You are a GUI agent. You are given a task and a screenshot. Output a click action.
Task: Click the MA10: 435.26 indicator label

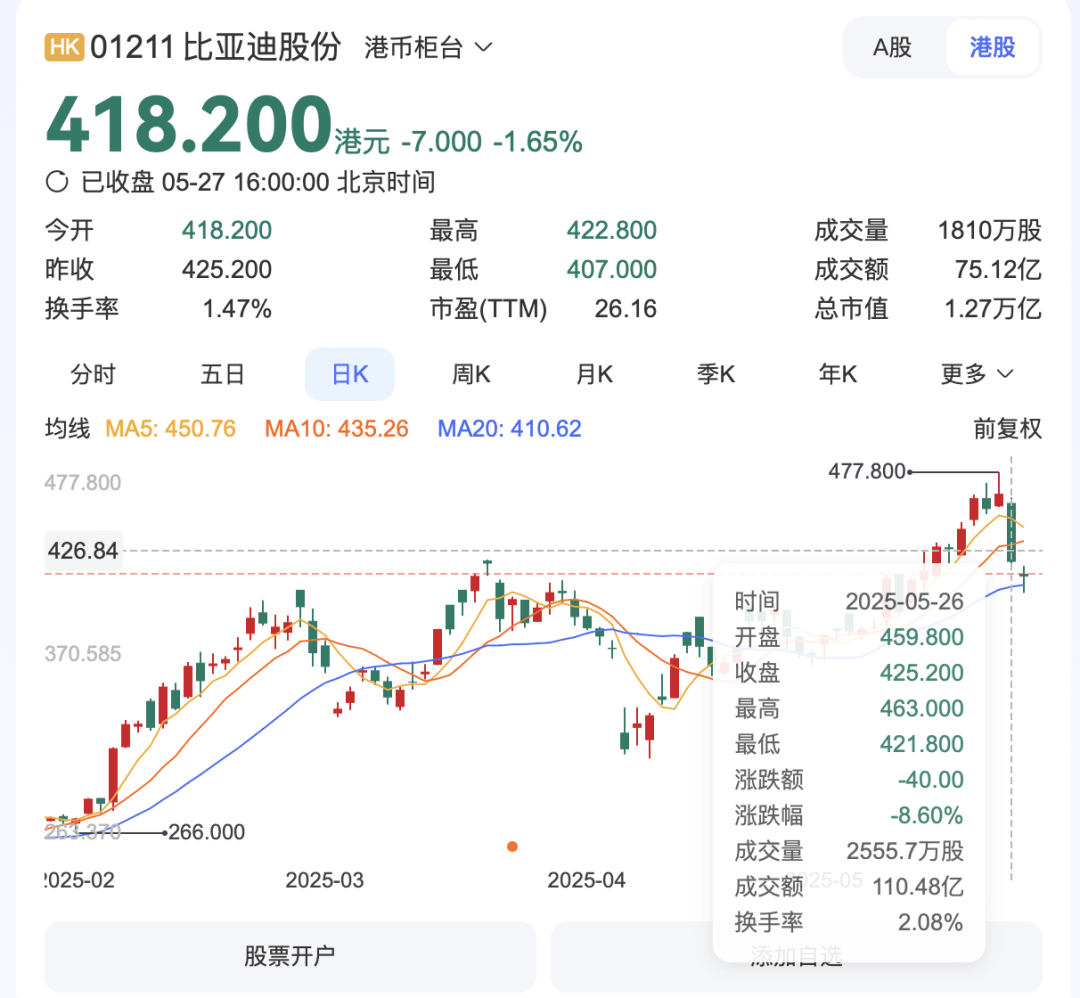(337, 428)
